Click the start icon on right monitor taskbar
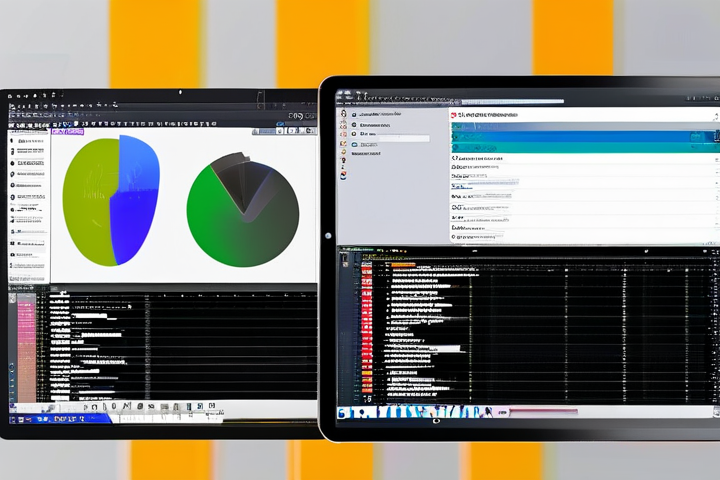Viewport: 720px width, 480px height. (342, 412)
